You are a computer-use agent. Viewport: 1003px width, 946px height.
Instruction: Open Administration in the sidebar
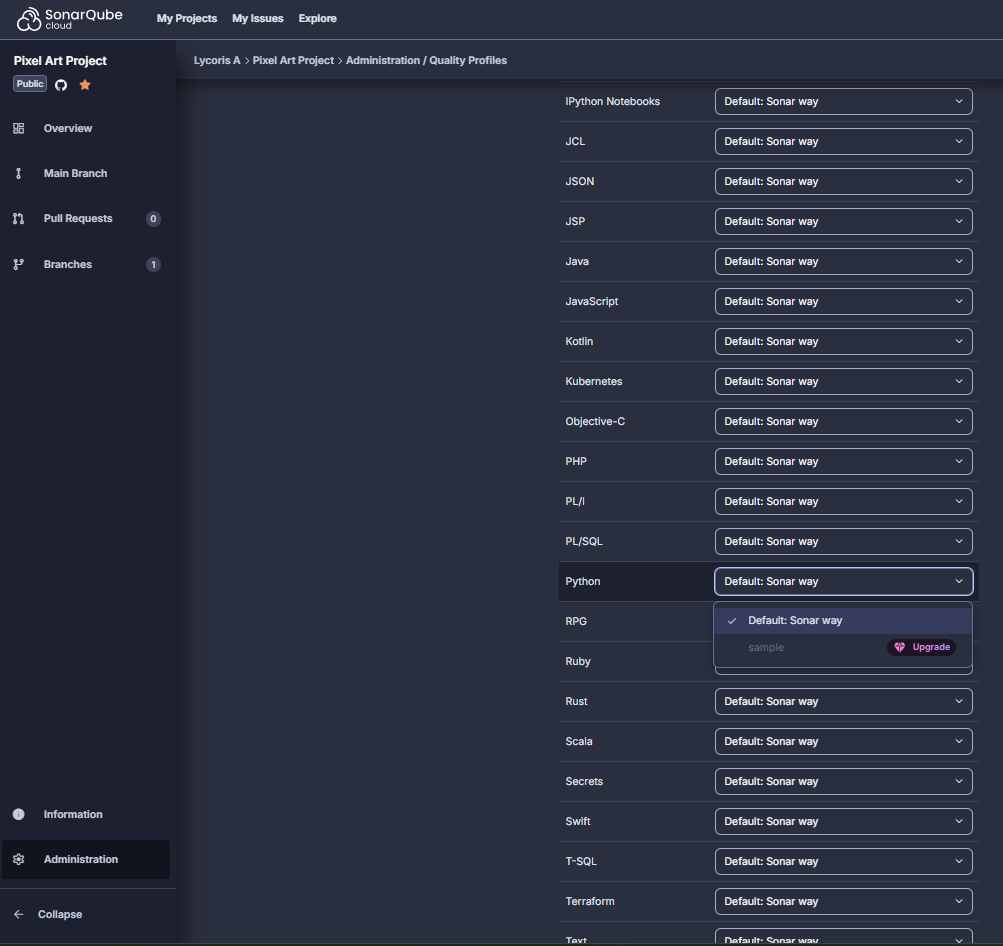(x=86, y=859)
